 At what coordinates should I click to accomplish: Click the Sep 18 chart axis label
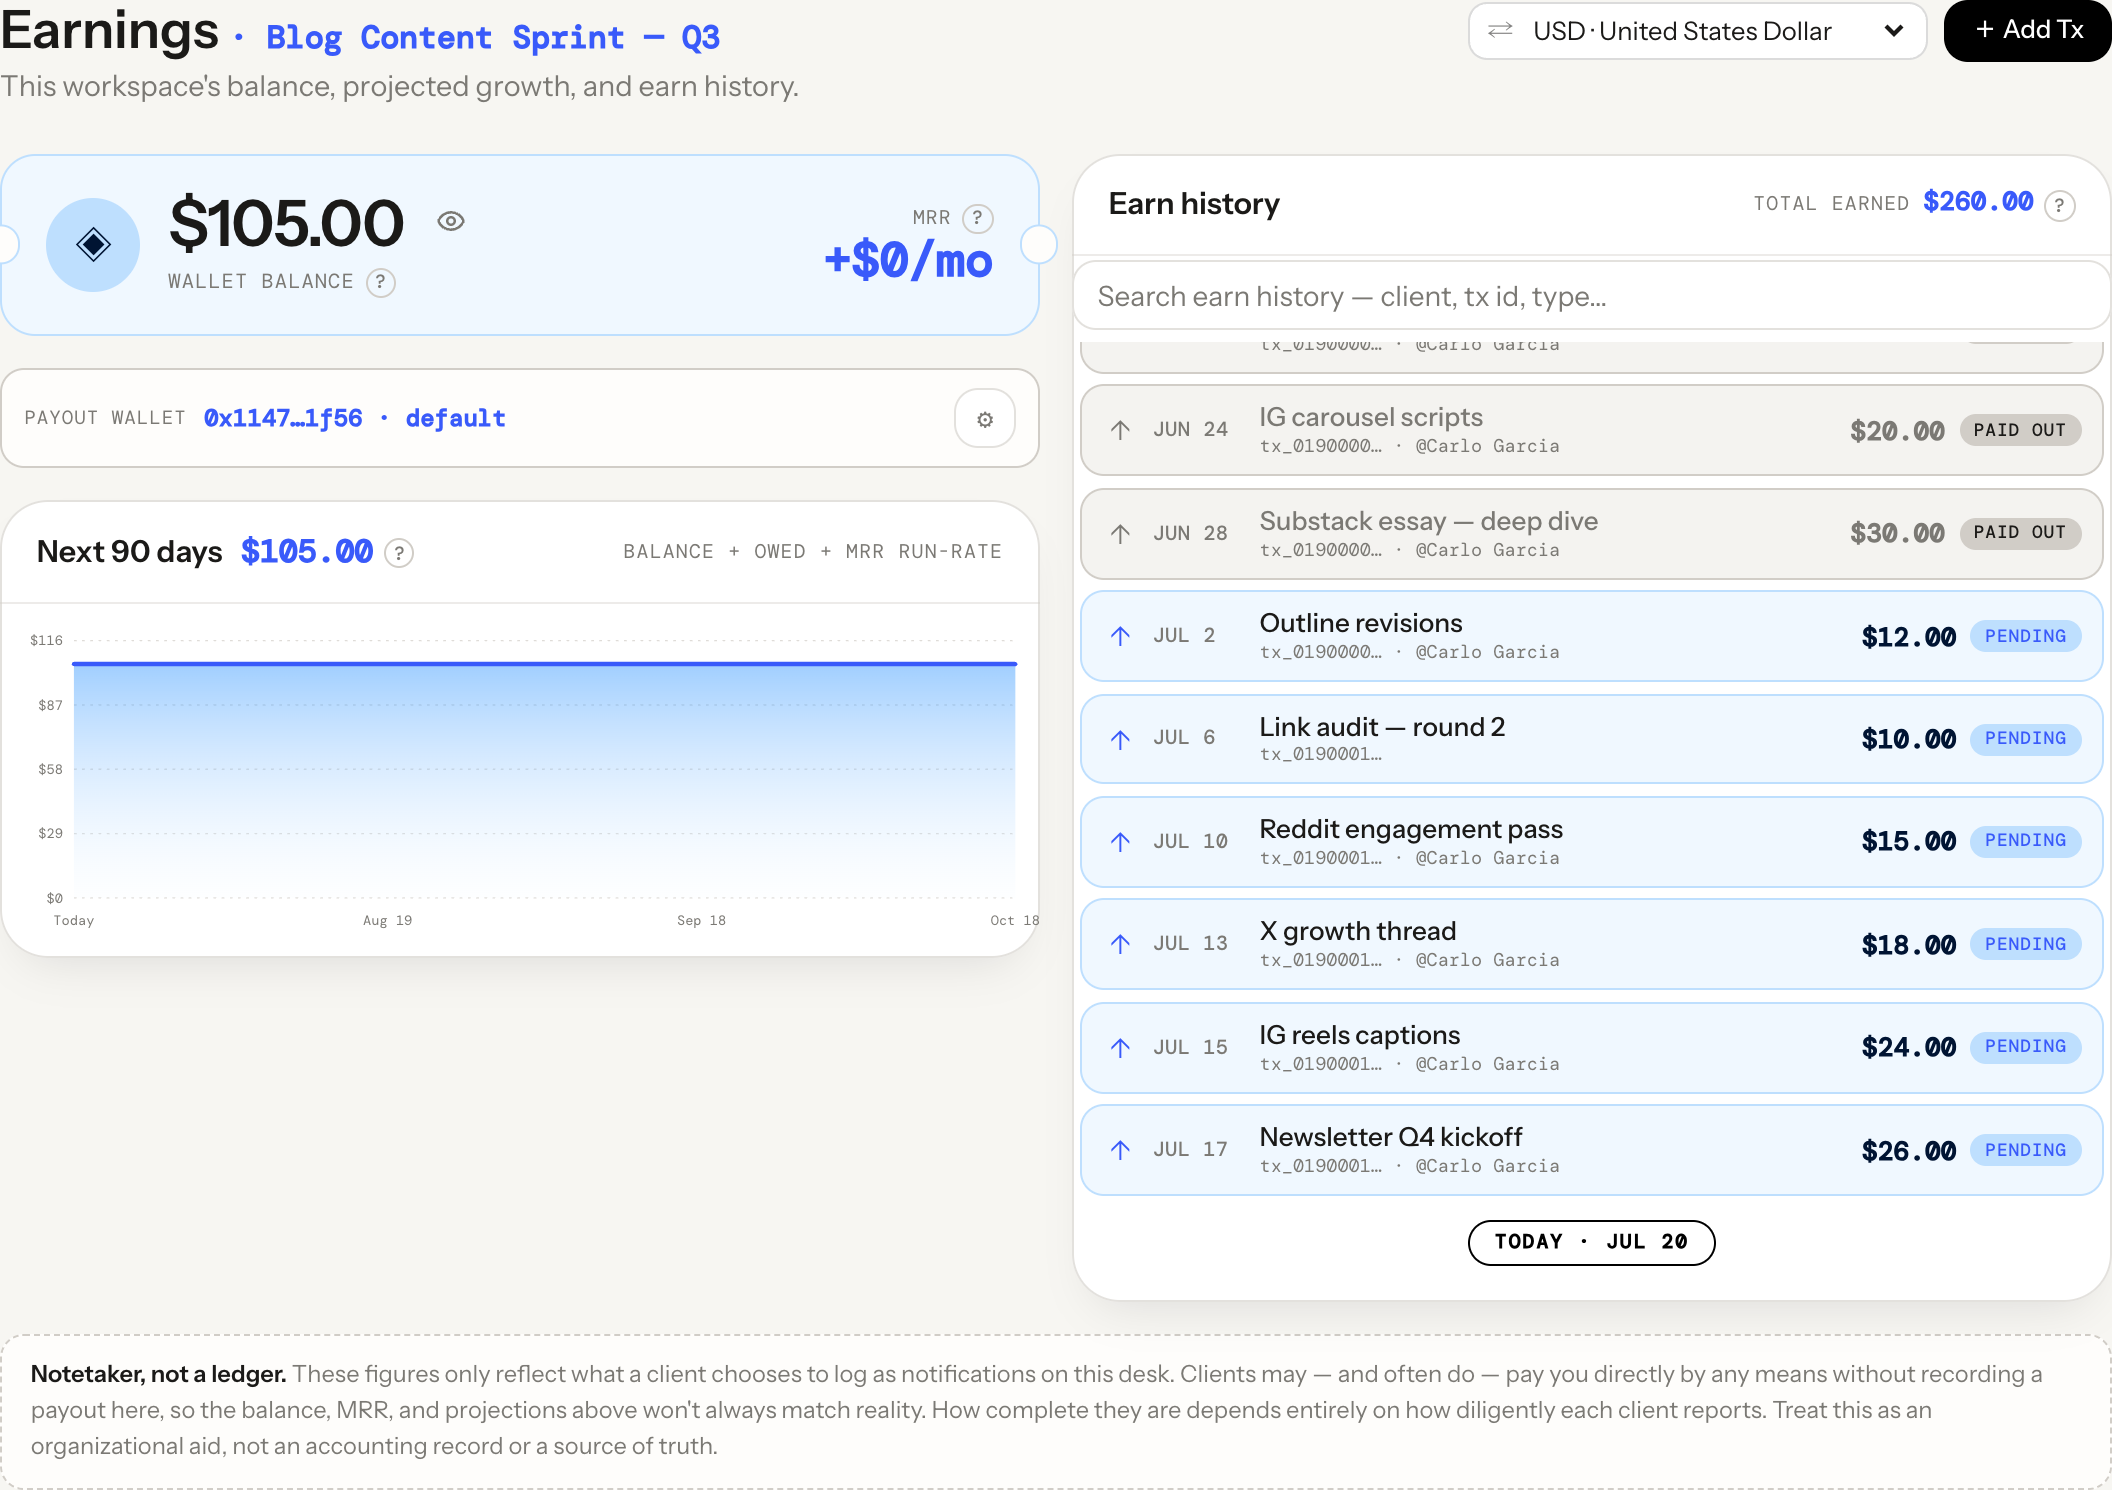point(701,920)
